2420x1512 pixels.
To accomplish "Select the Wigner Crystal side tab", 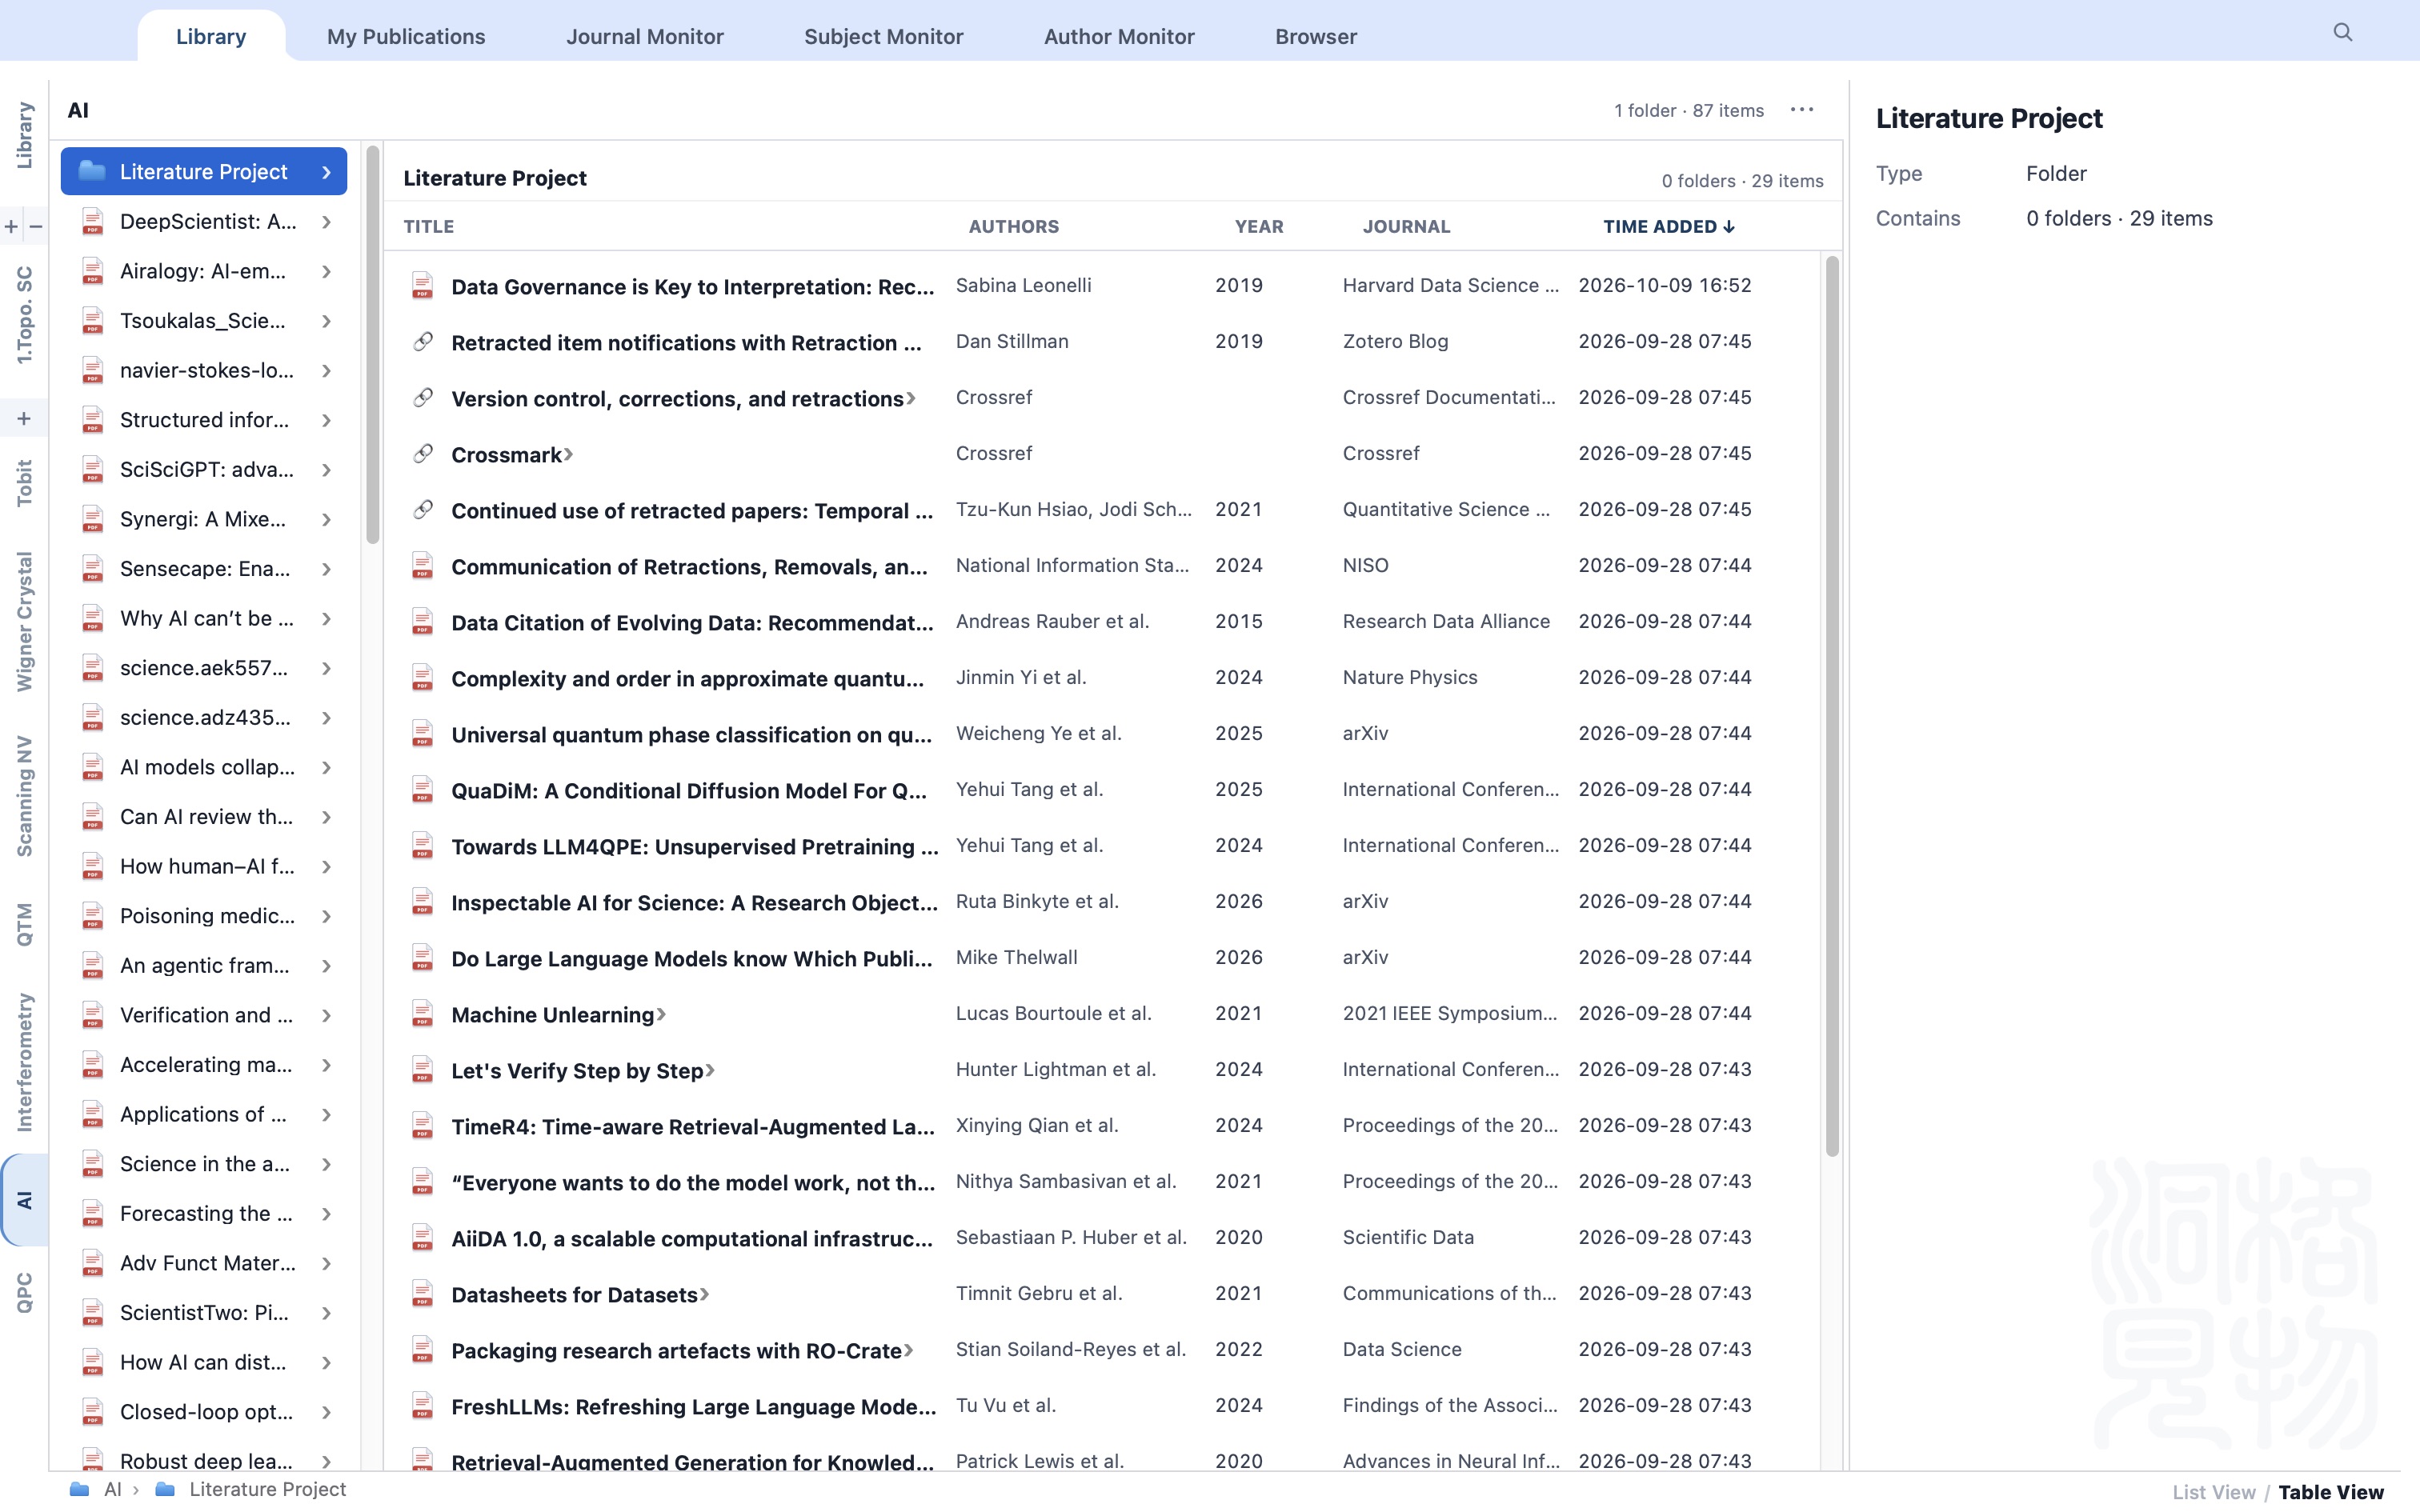I will (x=24, y=621).
